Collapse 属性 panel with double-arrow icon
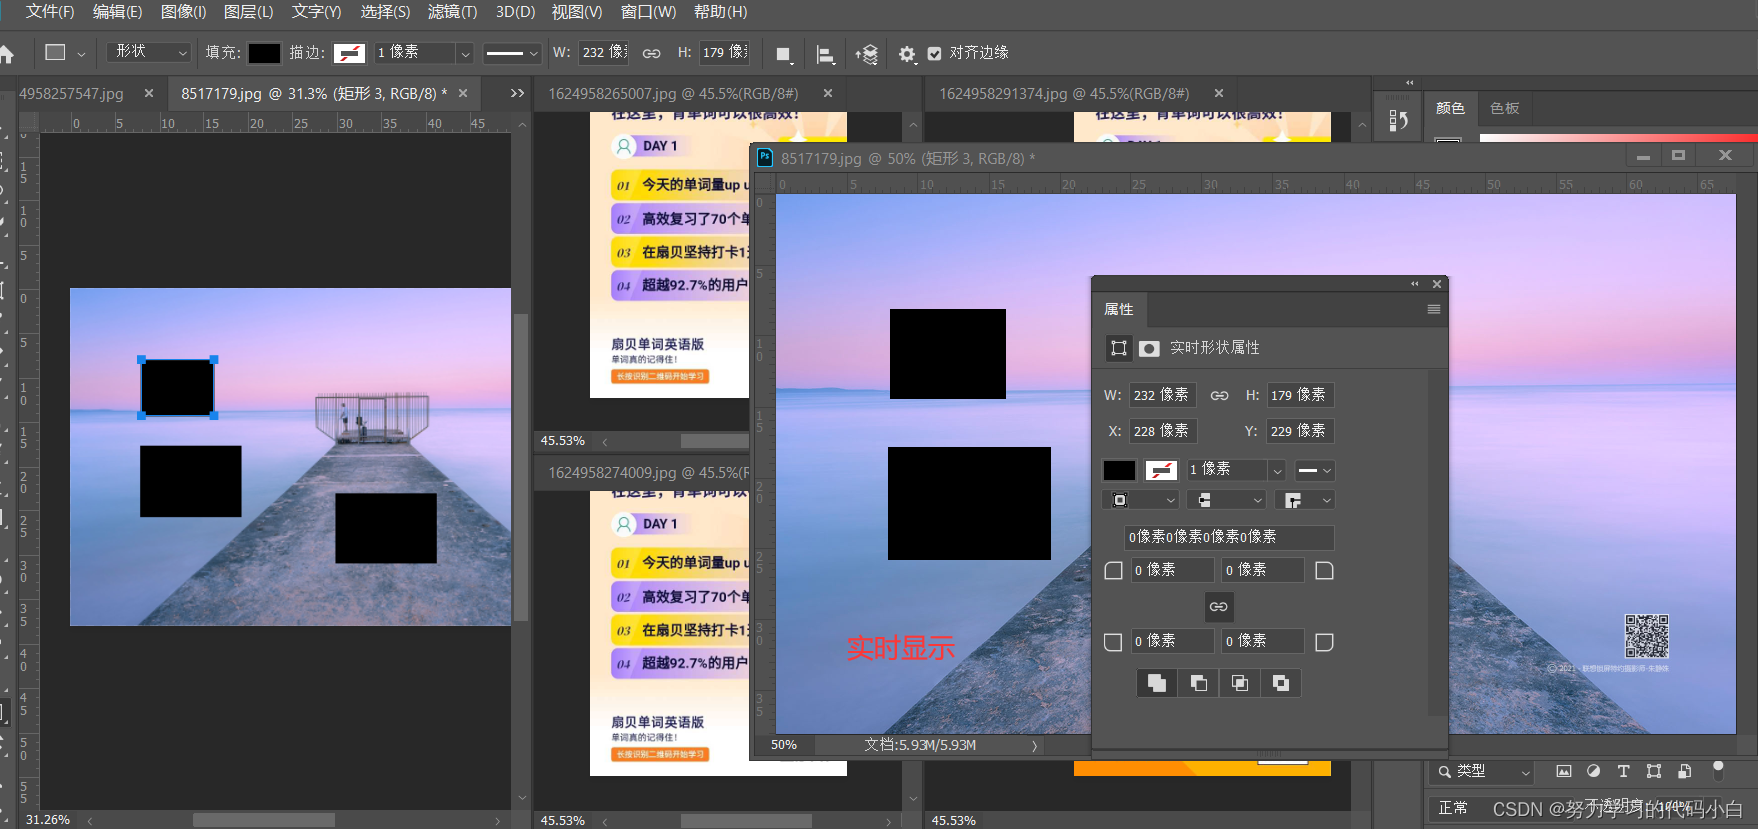The image size is (1758, 829). 1414,284
